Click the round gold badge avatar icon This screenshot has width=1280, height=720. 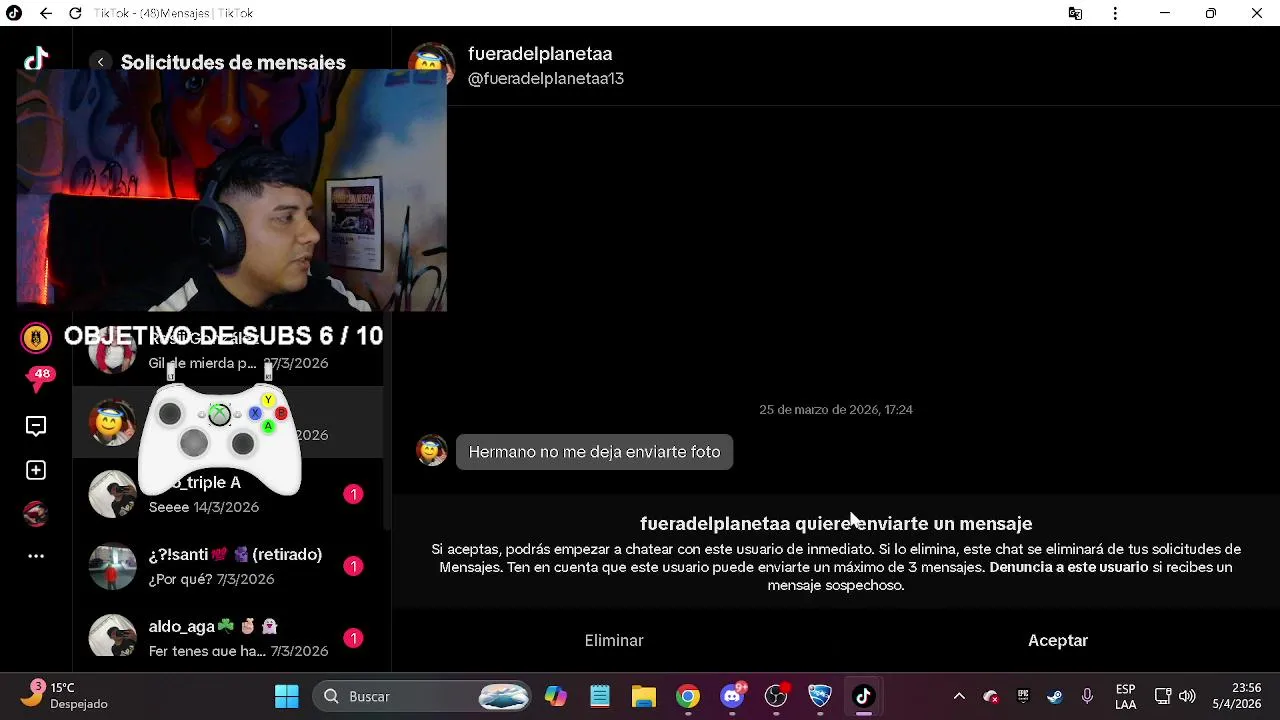pos(36,338)
